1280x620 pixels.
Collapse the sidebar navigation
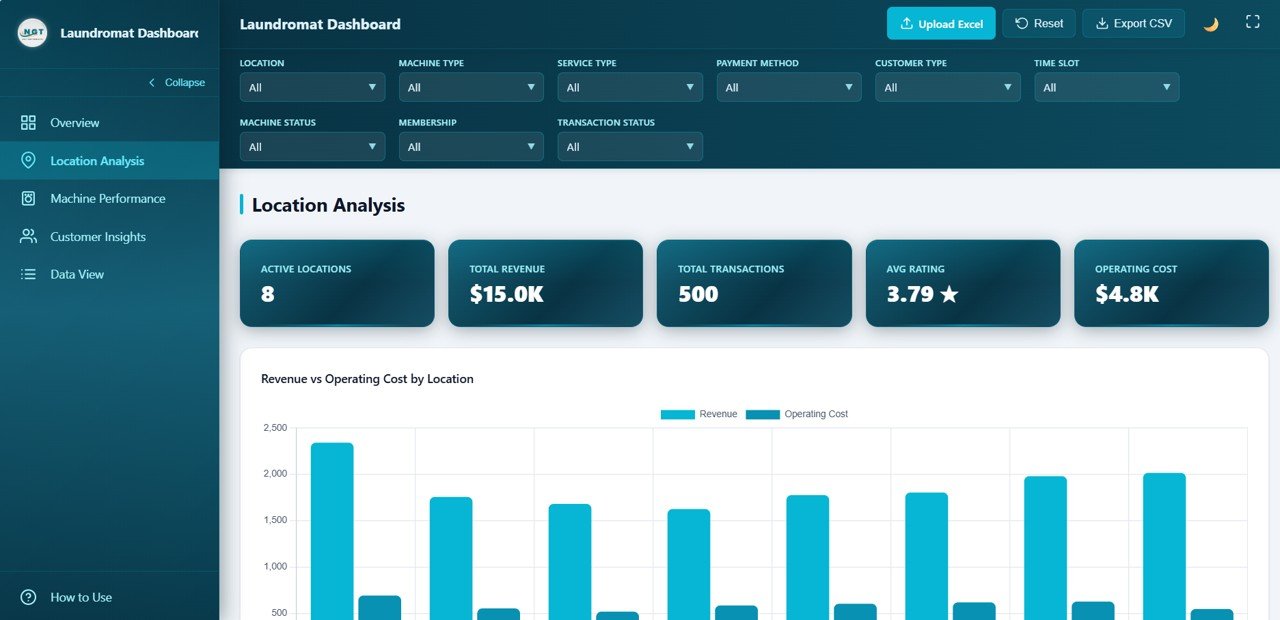[177, 82]
